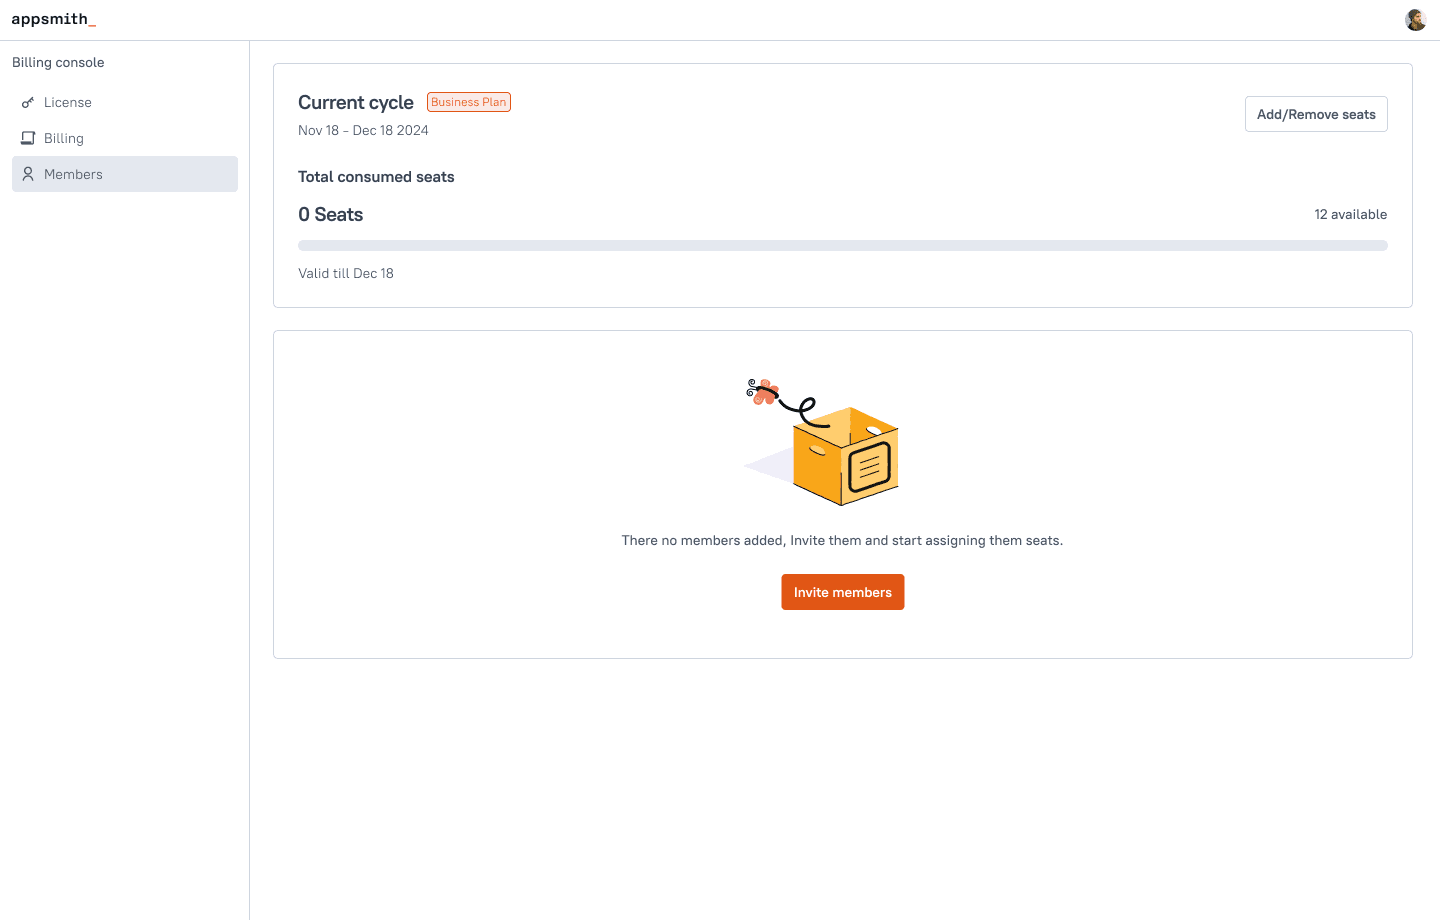
Task: Click the Nov 18 - Dec 18 2024 date range
Action: tap(363, 130)
